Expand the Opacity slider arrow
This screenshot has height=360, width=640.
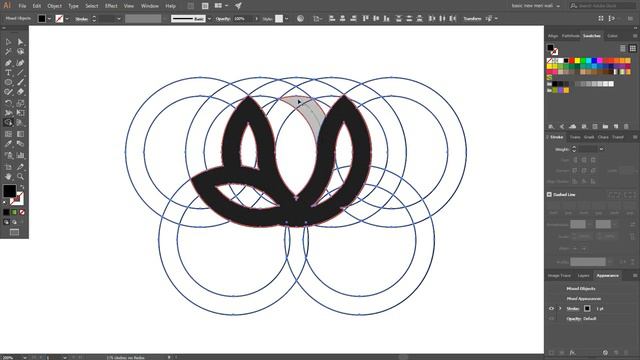256,19
